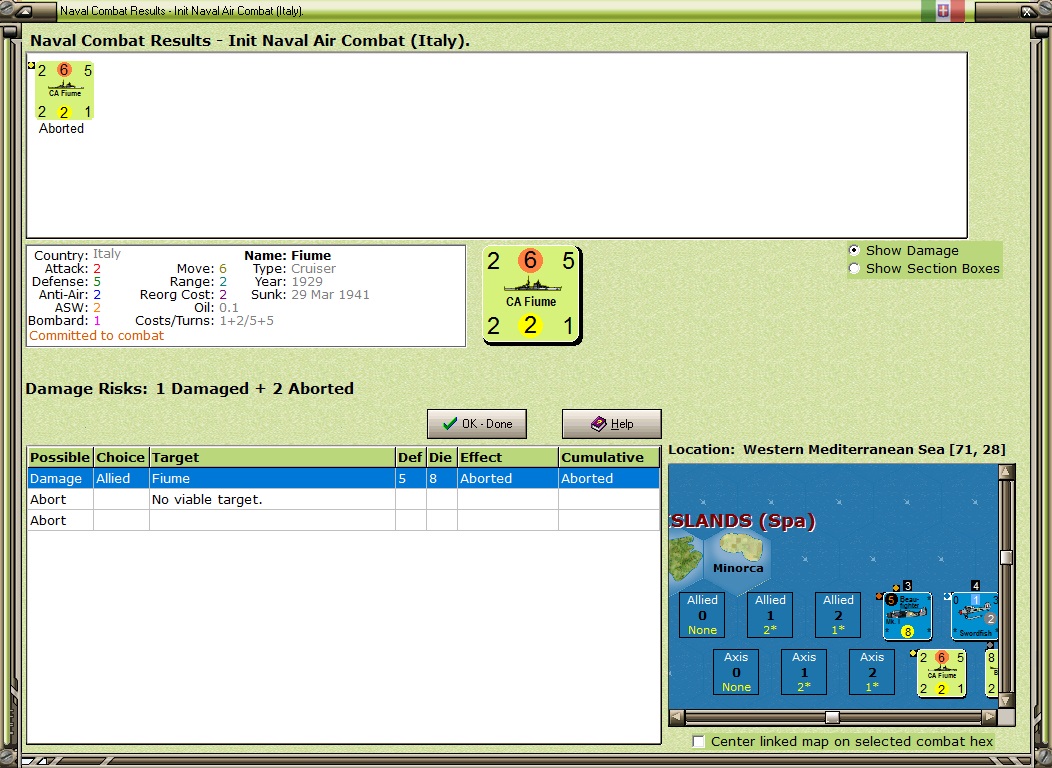Viewport: 1052px width, 768px height.
Task: Click the Allied 0 None section box
Action: click(x=702, y=614)
